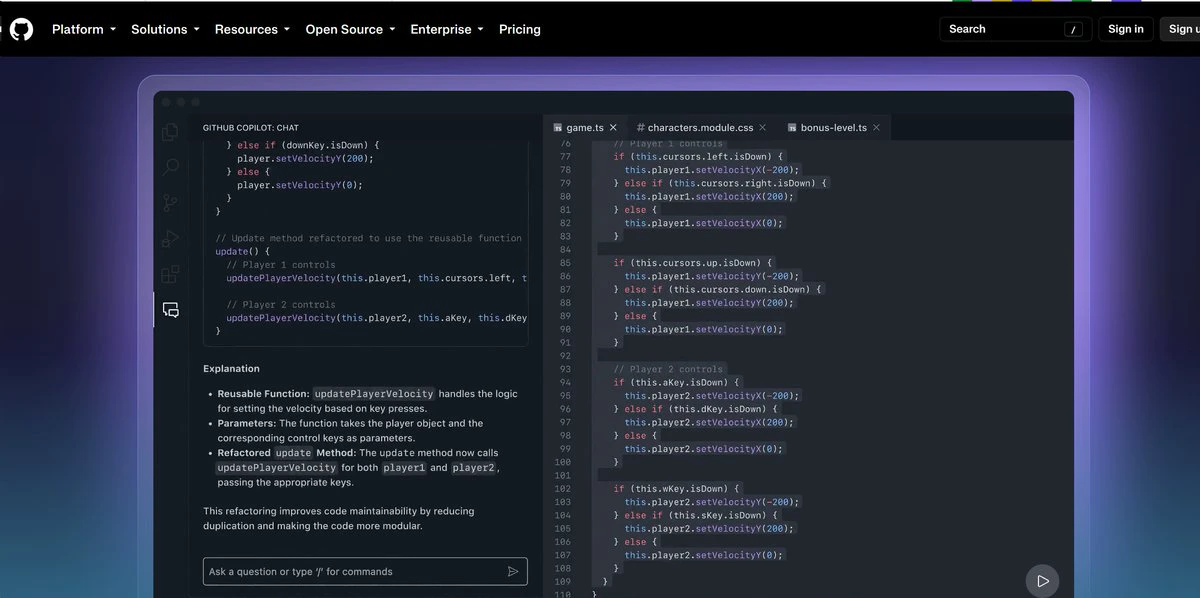The width and height of the screenshot is (1200, 598).
Task: Open the Extensions icon in editor sidebar
Action: coord(171,273)
